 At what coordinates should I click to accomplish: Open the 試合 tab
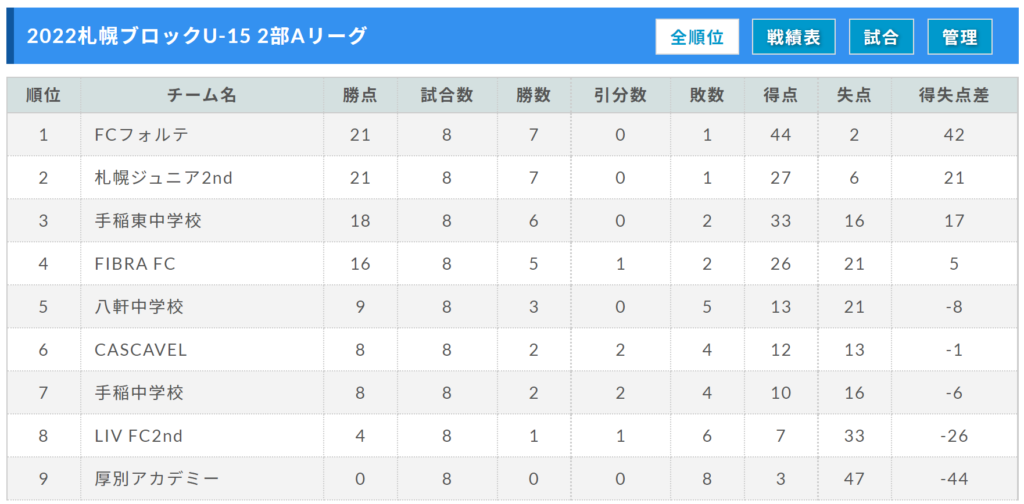tap(881, 37)
